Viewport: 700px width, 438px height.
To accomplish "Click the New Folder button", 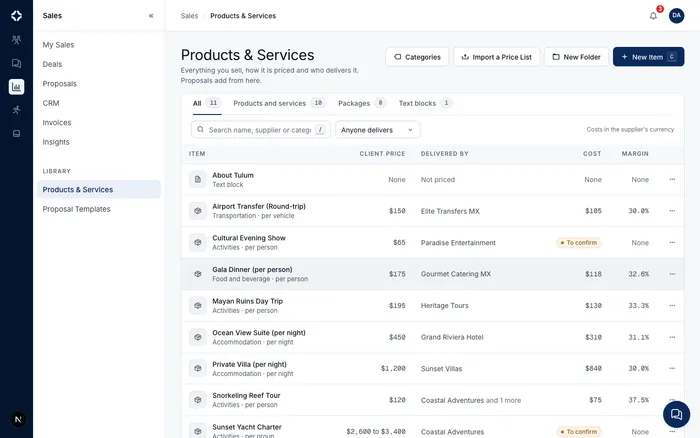I will point(576,57).
